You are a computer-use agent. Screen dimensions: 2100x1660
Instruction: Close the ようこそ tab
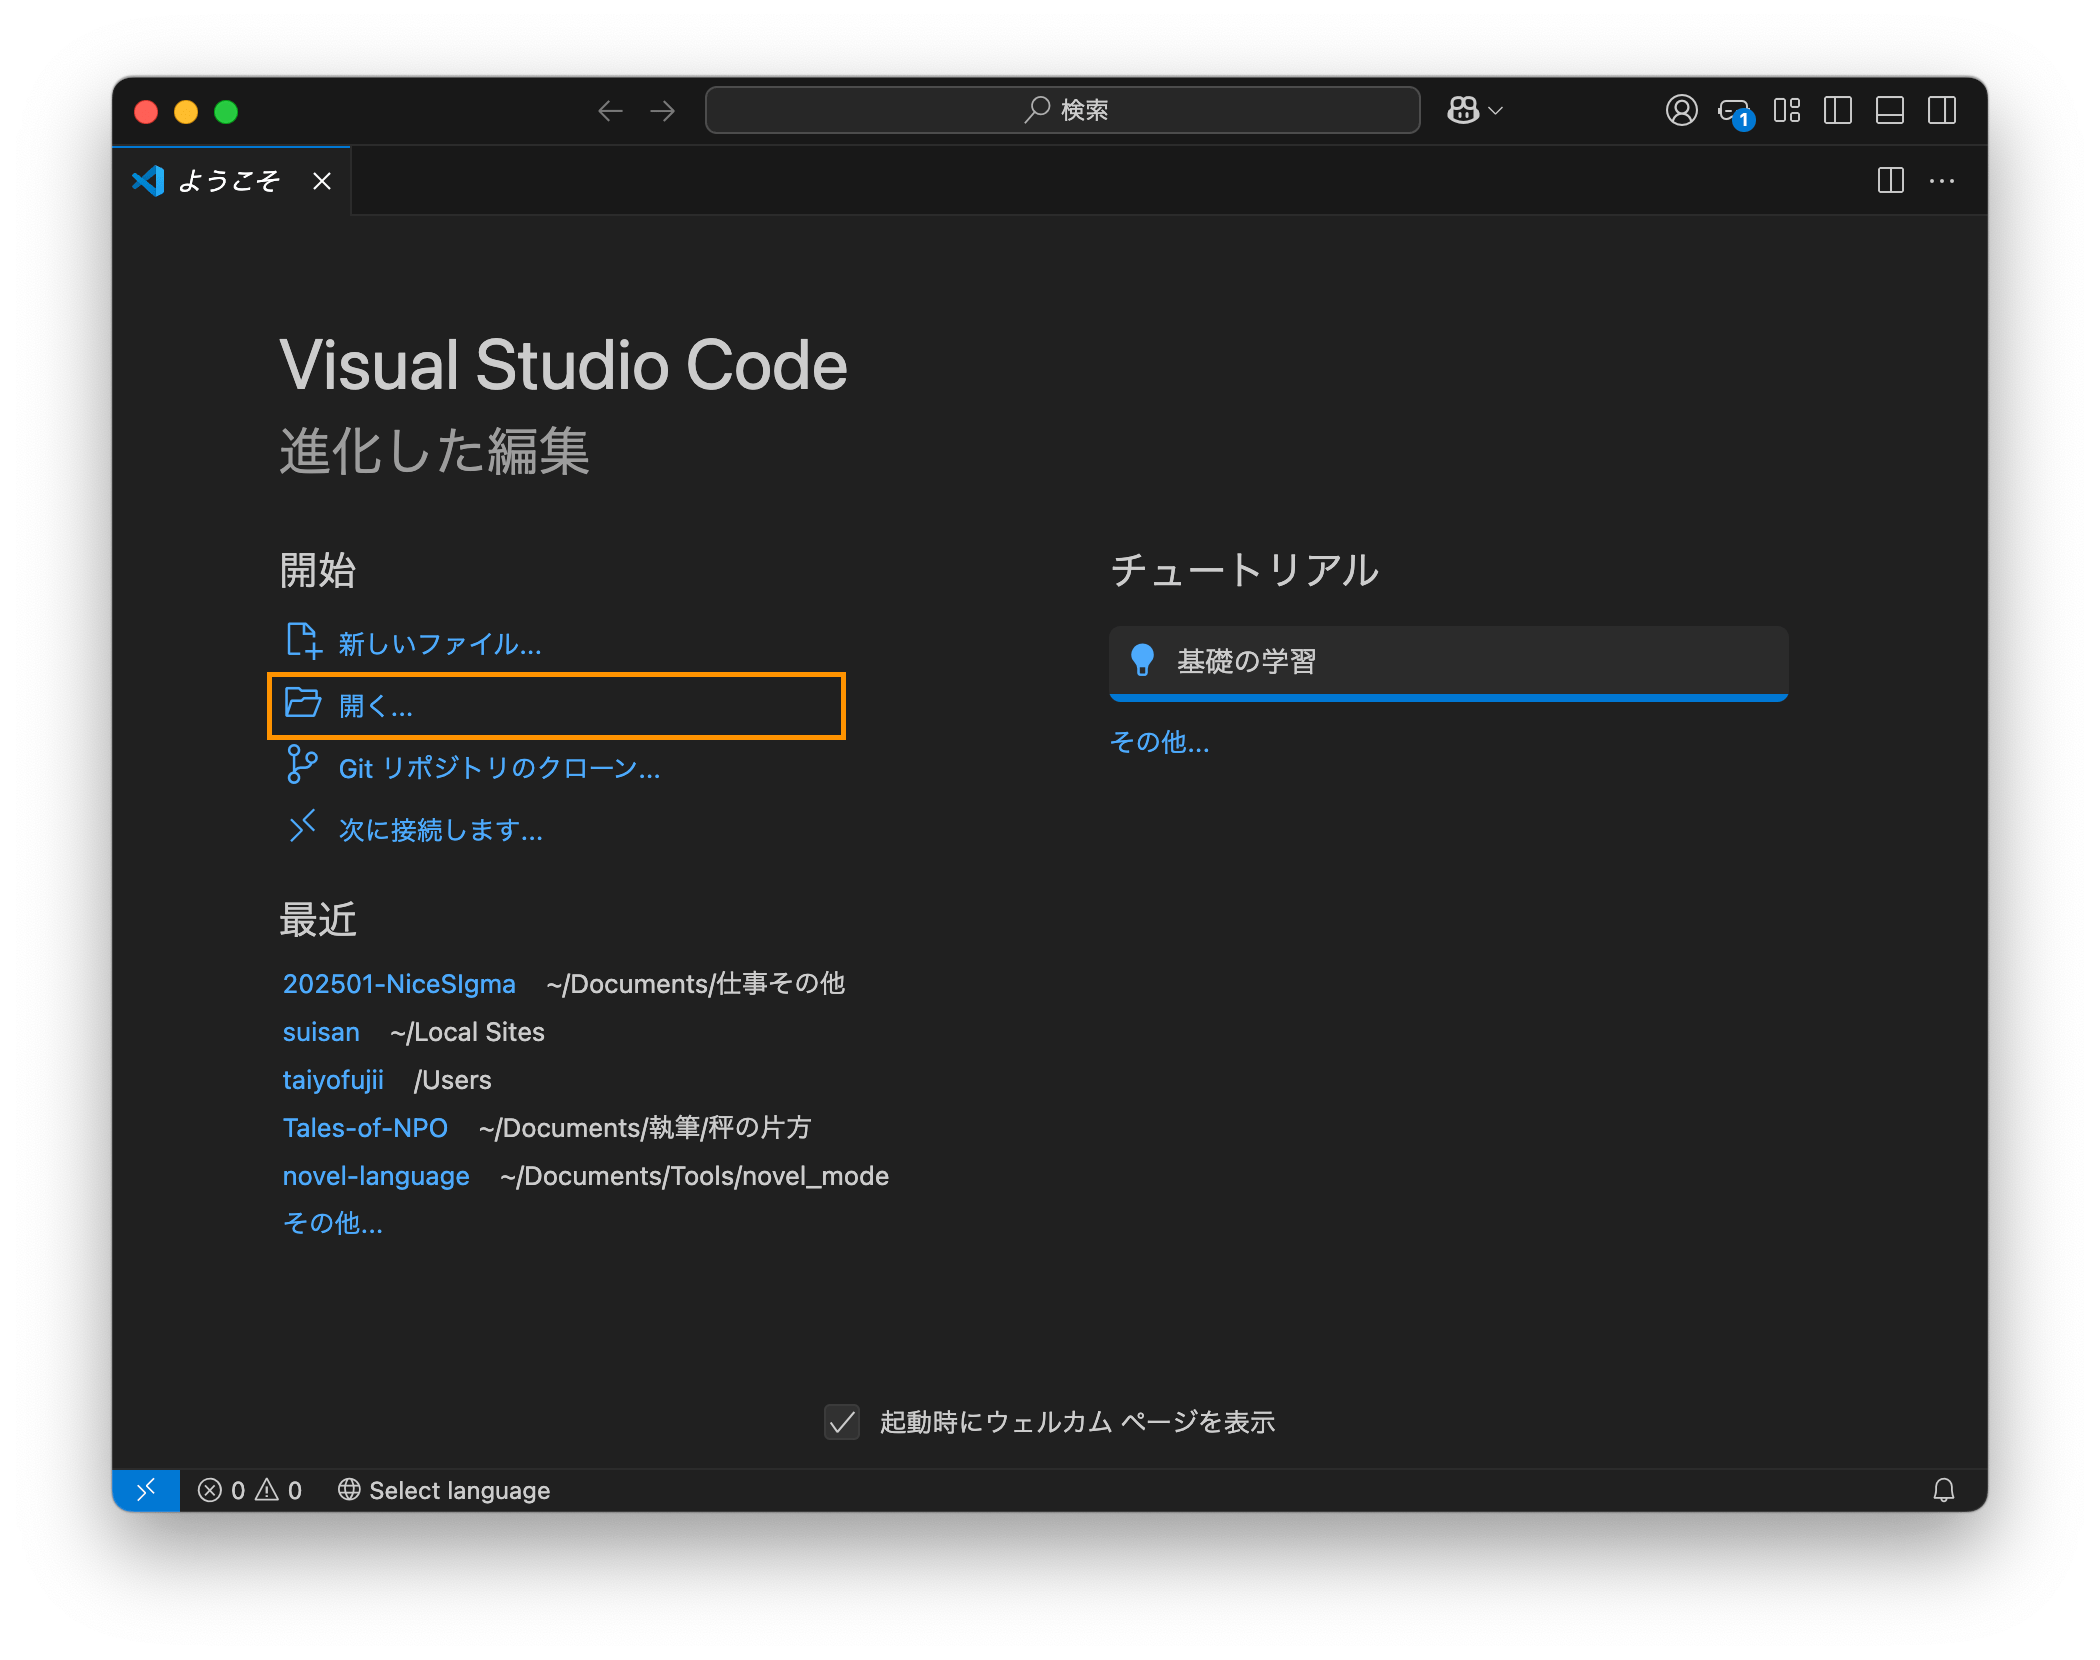pos(322,181)
